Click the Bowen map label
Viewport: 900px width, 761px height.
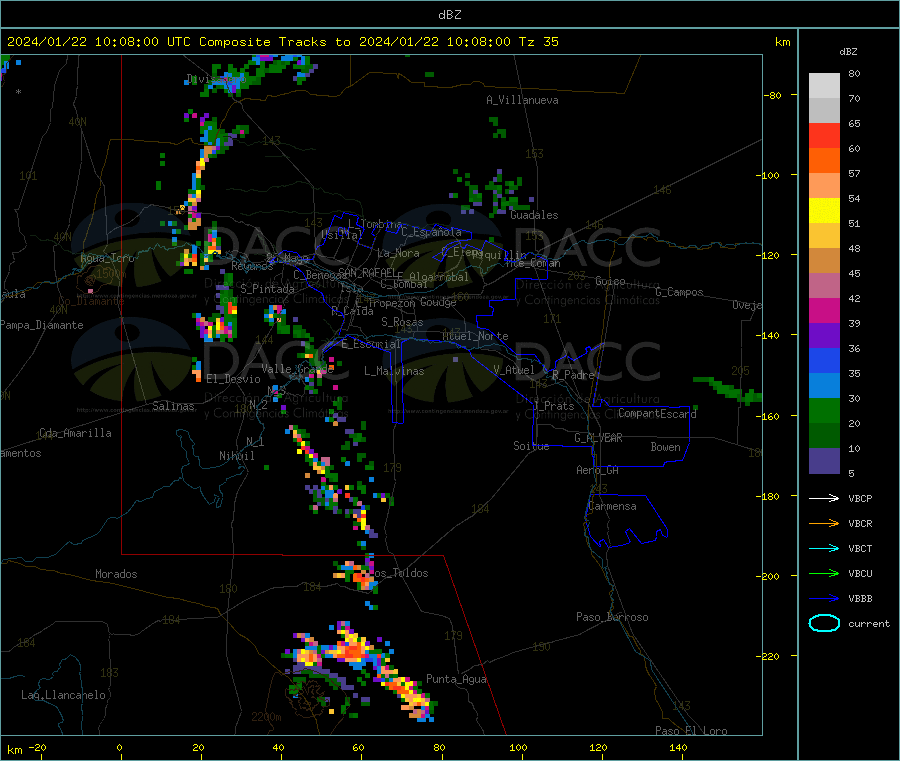click(x=665, y=447)
